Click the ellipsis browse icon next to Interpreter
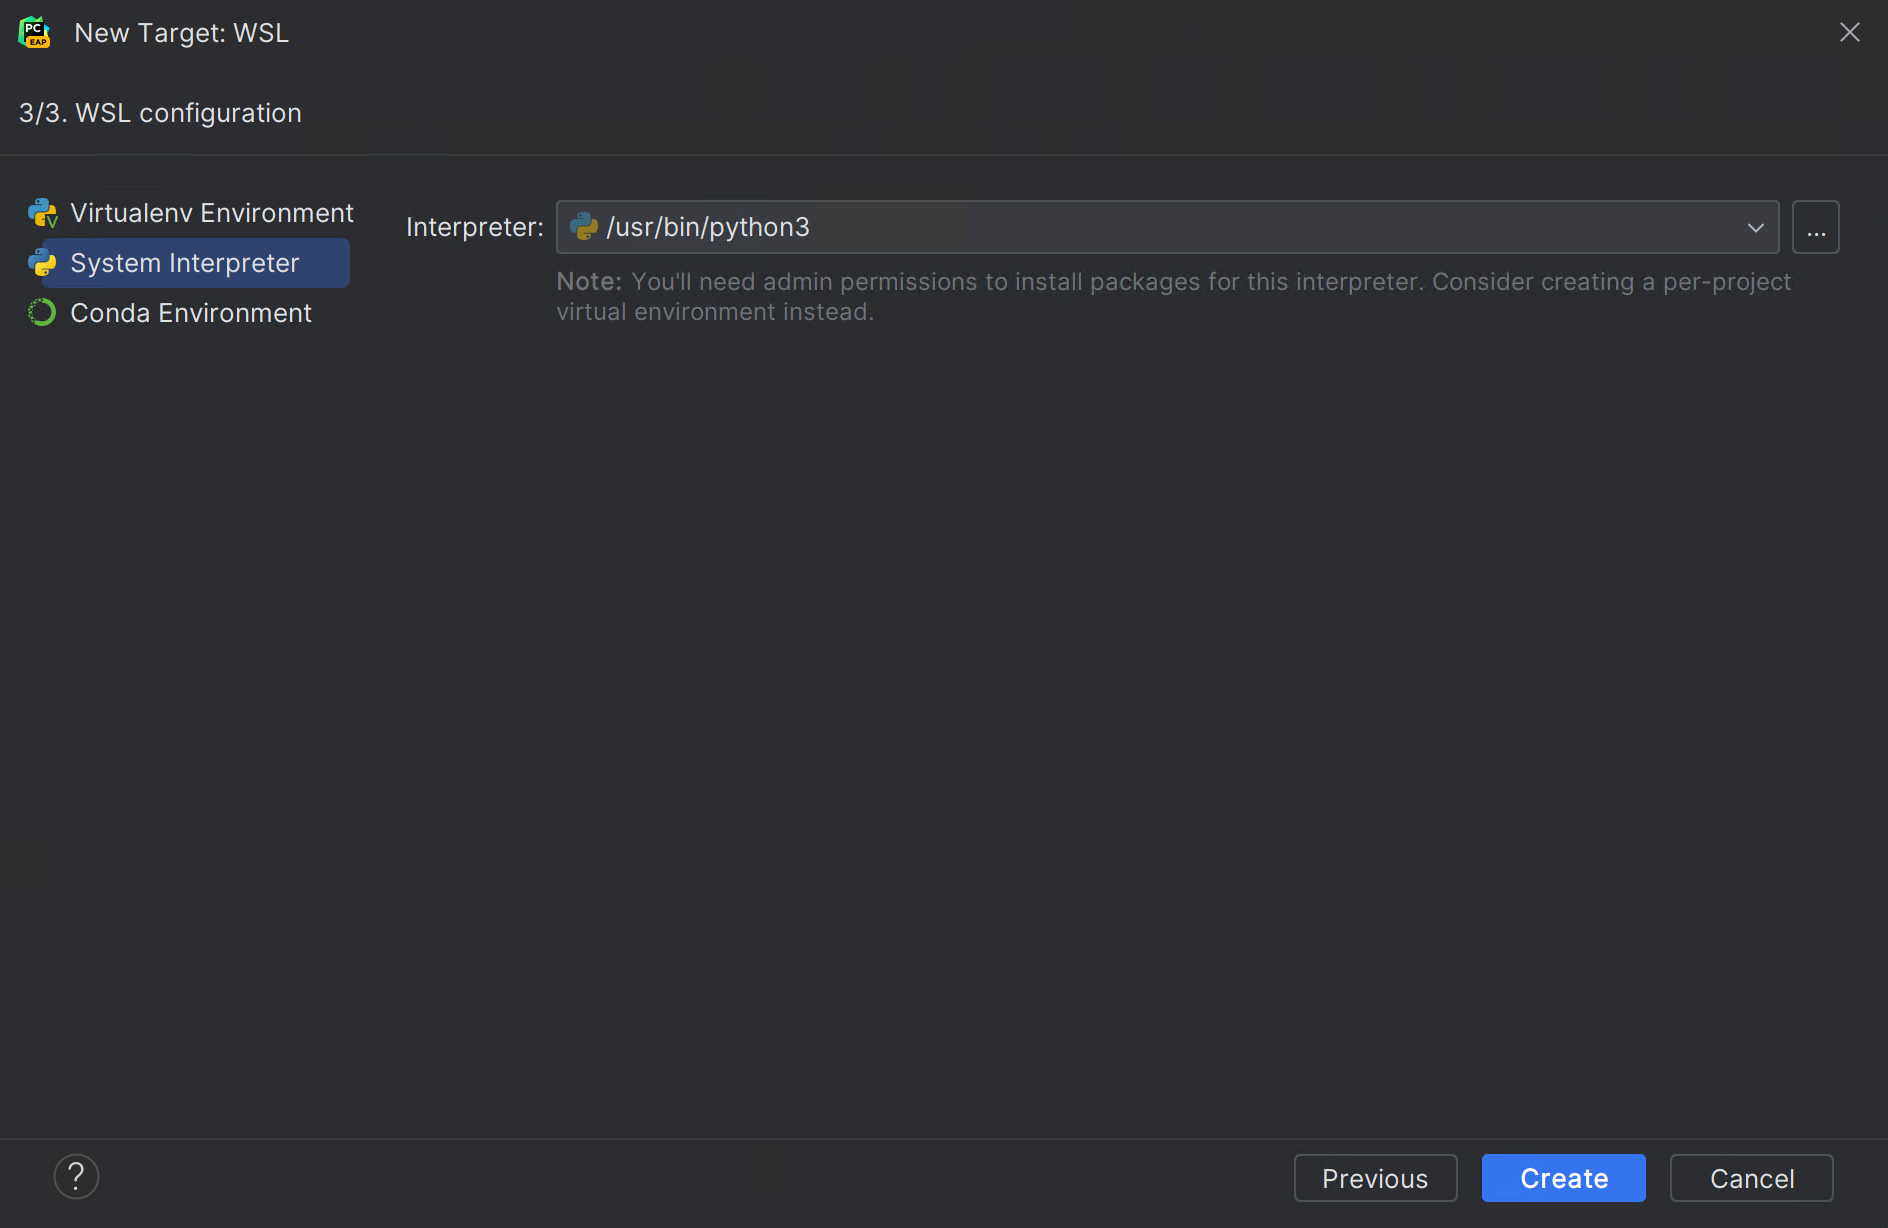Image resolution: width=1888 pixels, height=1228 pixels. pos(1815,227)
